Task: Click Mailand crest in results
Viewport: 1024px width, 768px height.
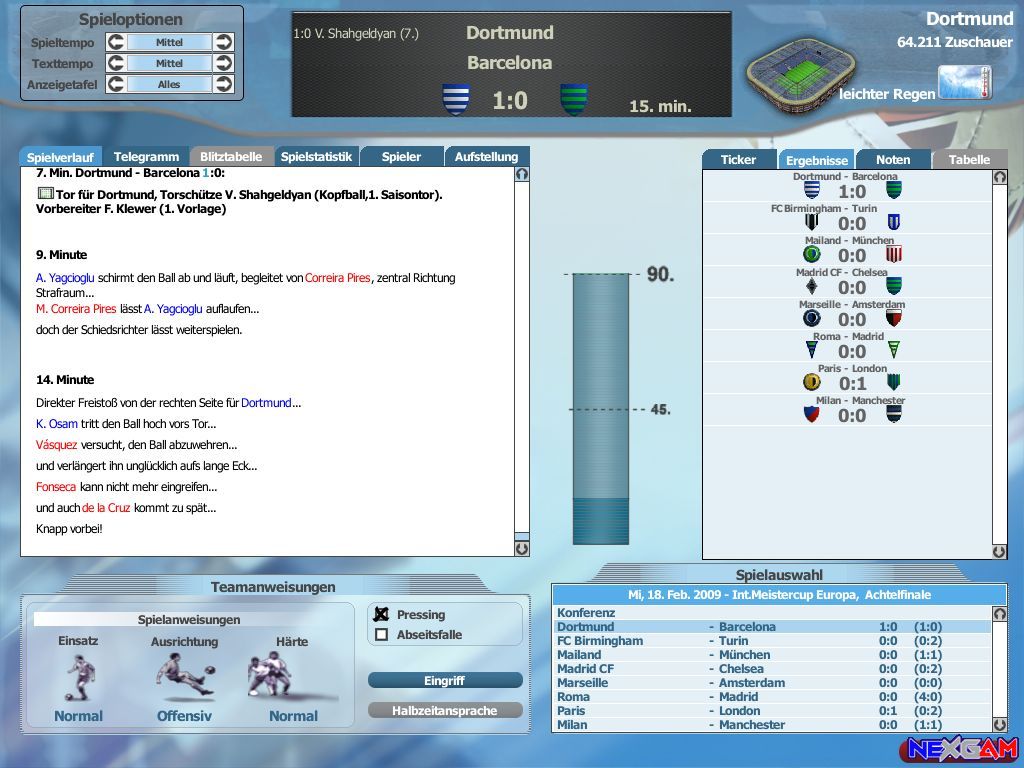Action: 811,254
